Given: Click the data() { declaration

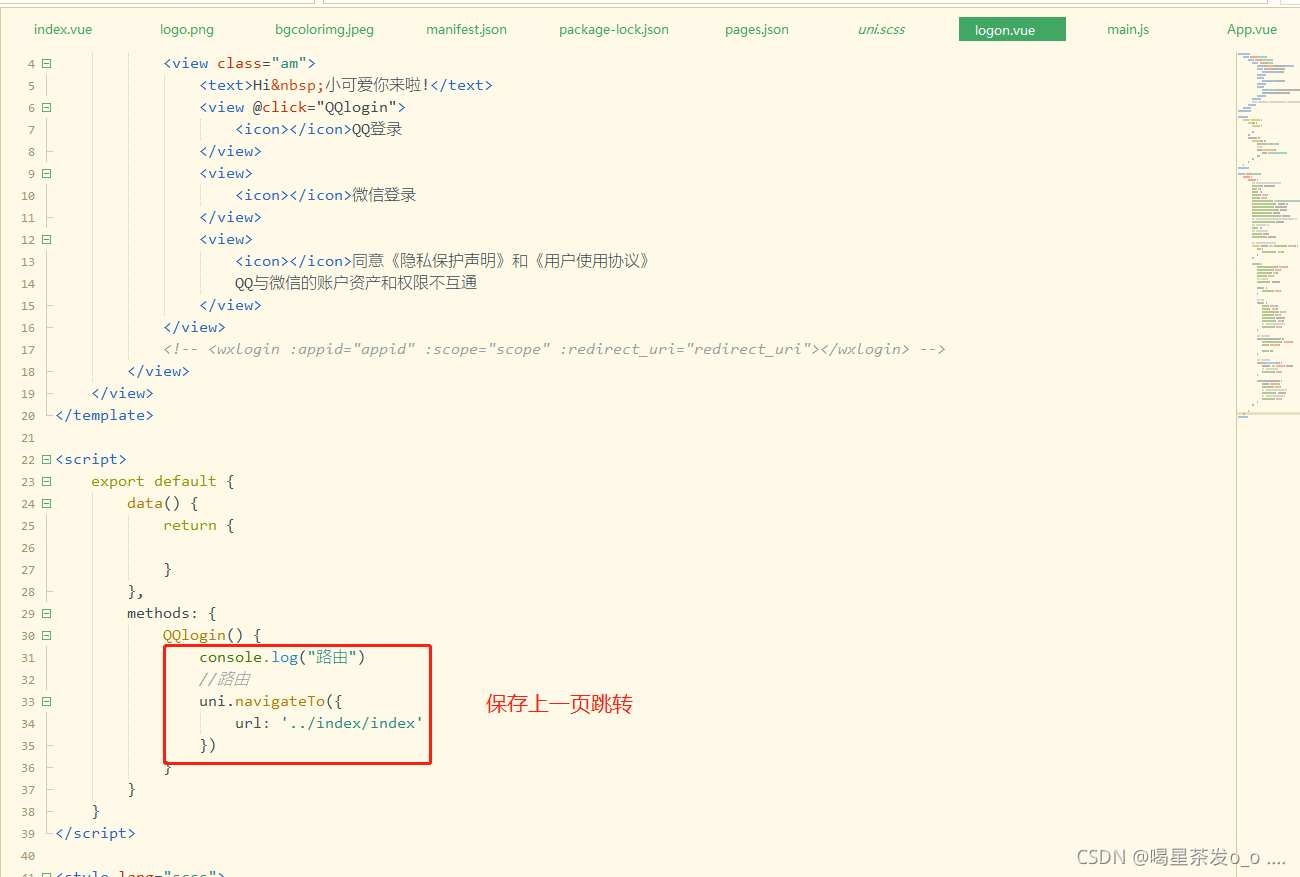Looking at the screenshot, I should [x=162, y=503].
